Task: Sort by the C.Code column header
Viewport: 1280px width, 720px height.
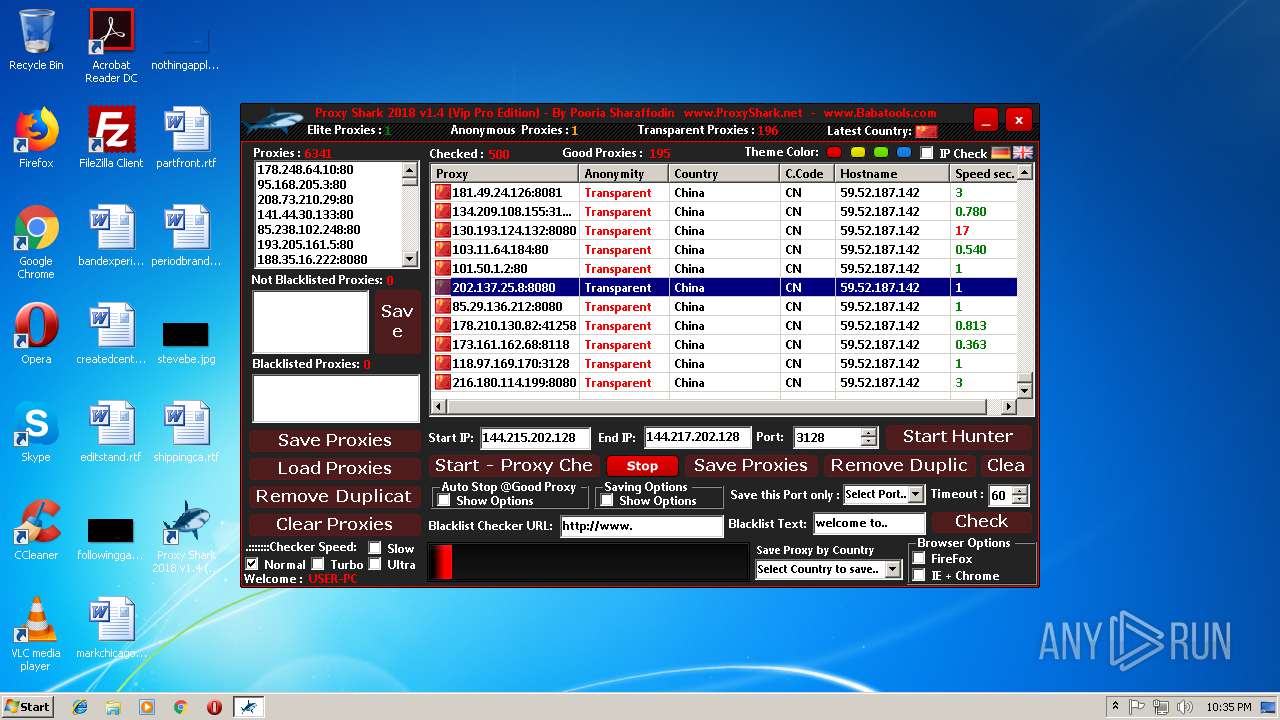Action: [x=807, y=174]
